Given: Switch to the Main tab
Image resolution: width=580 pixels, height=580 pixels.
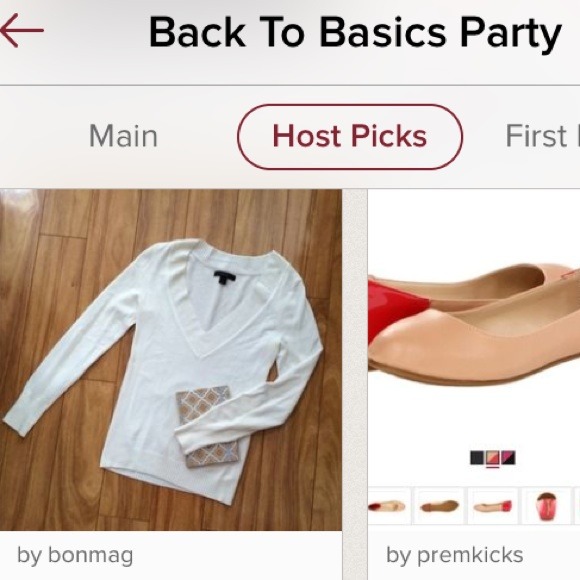Looking at the screenshot, I should [123, 136].
